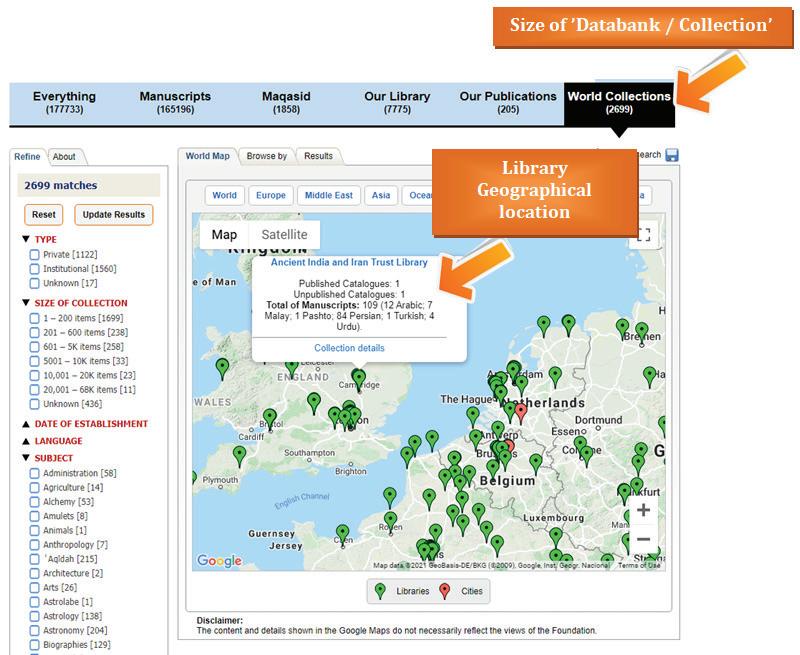Image resolution: width=800 pixels, height=655 pixels.
Task: Click the green Libraries legend pin
Action: point(380,591)
